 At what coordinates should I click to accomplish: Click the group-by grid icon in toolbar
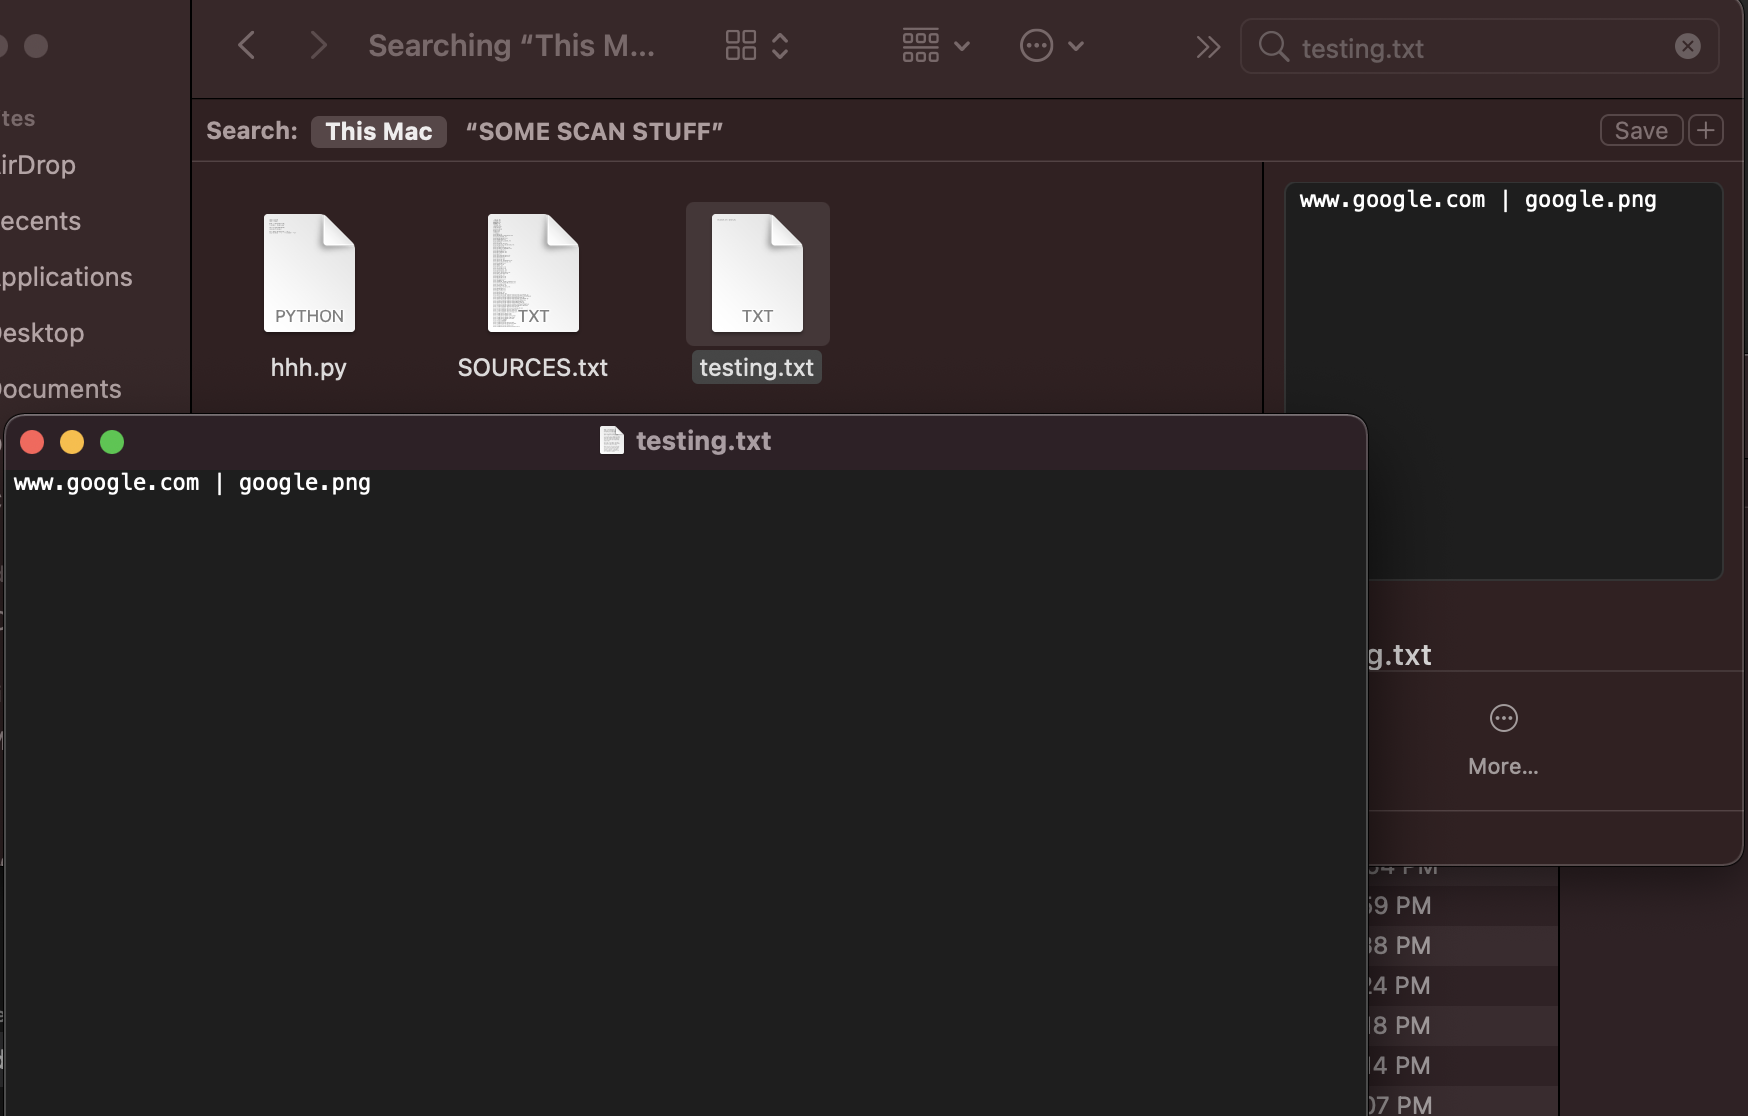(919, 45)
